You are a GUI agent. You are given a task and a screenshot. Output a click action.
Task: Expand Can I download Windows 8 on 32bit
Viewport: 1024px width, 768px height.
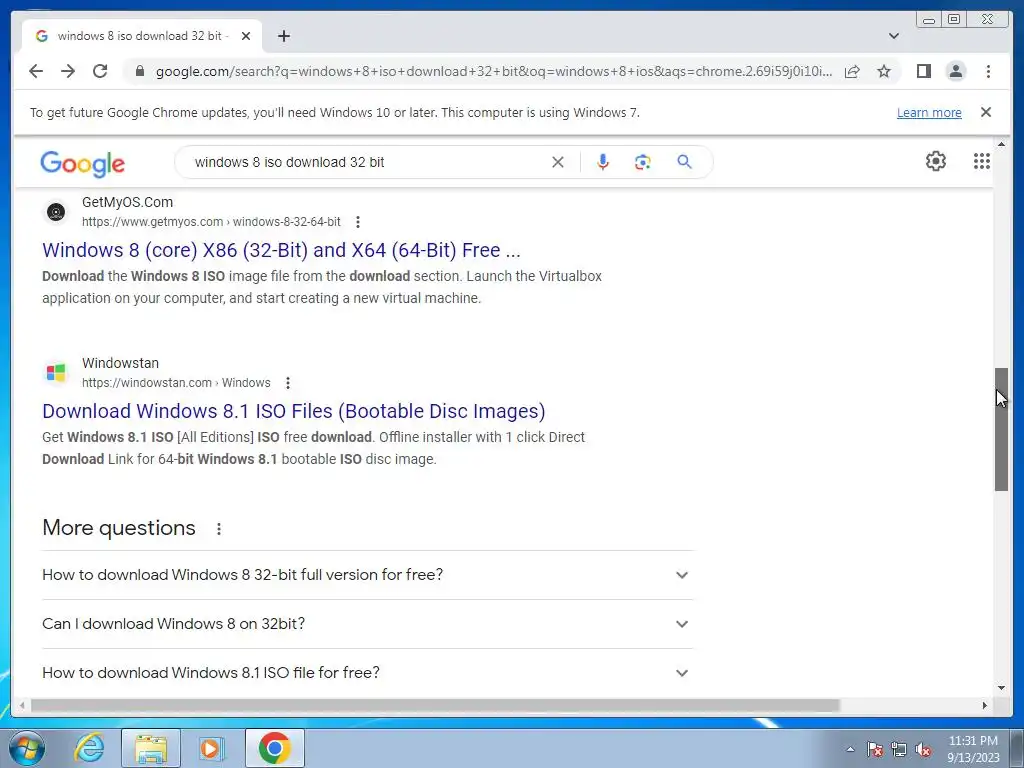pos(368,624)
